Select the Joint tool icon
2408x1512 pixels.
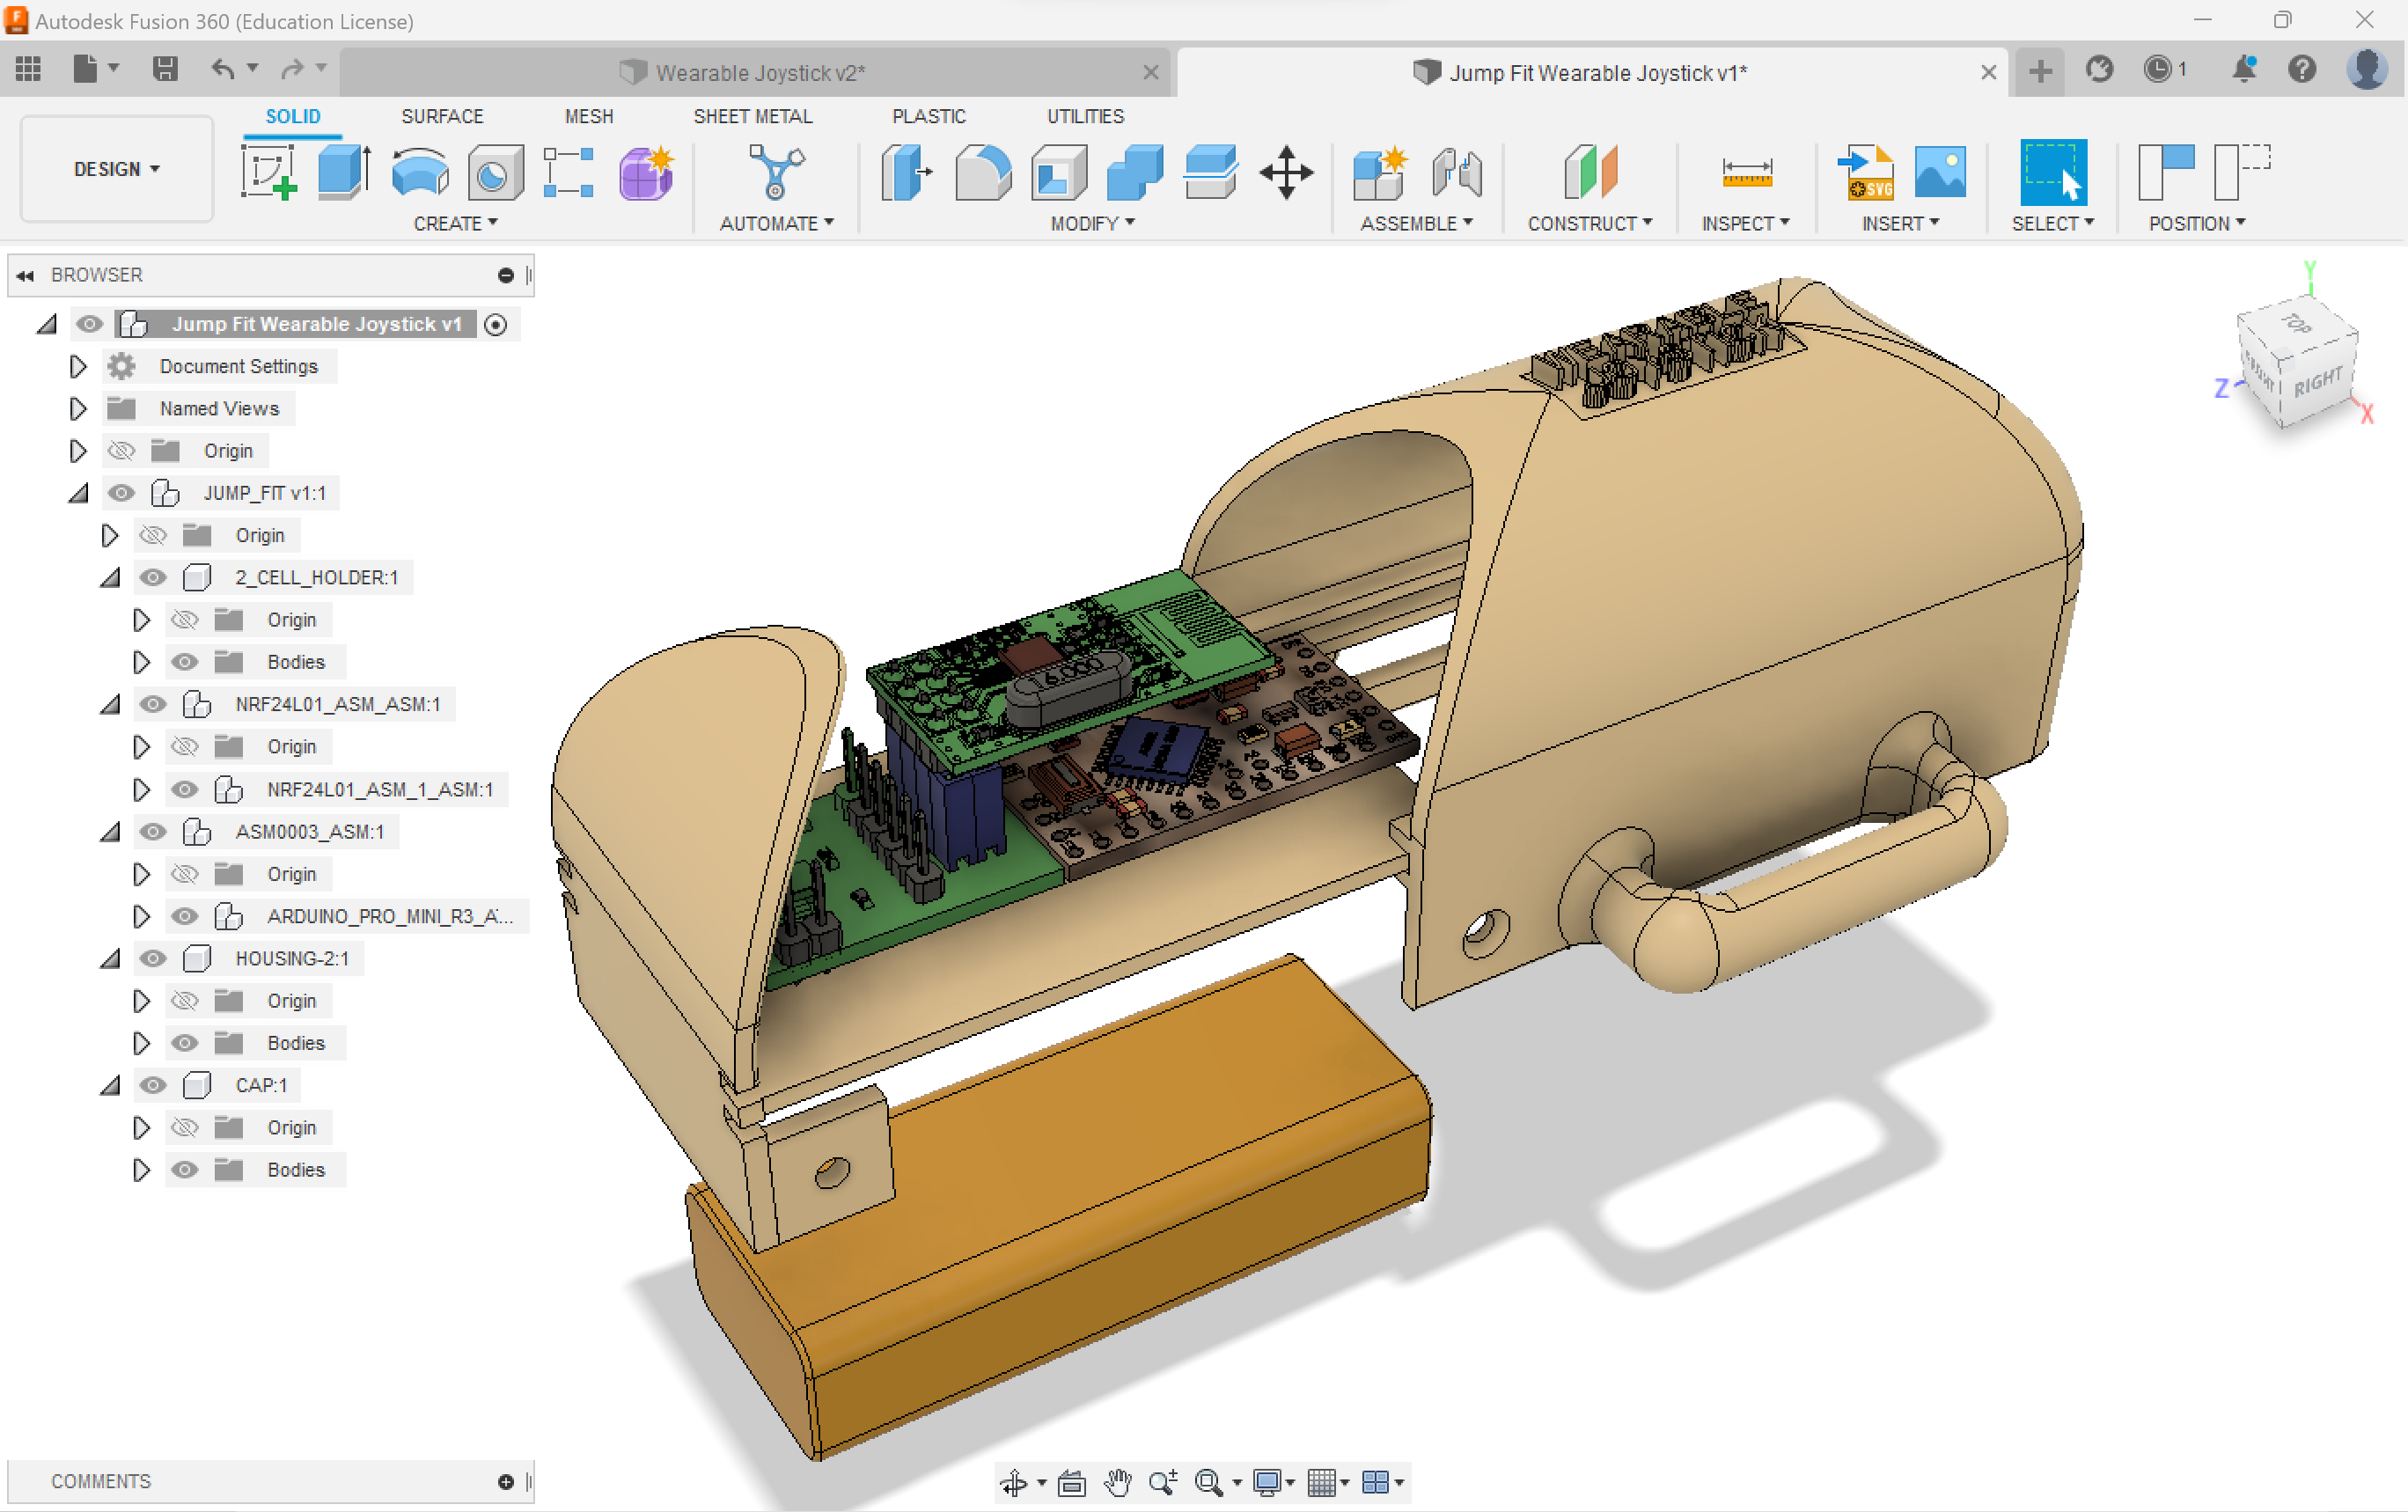coord(1456,172)
